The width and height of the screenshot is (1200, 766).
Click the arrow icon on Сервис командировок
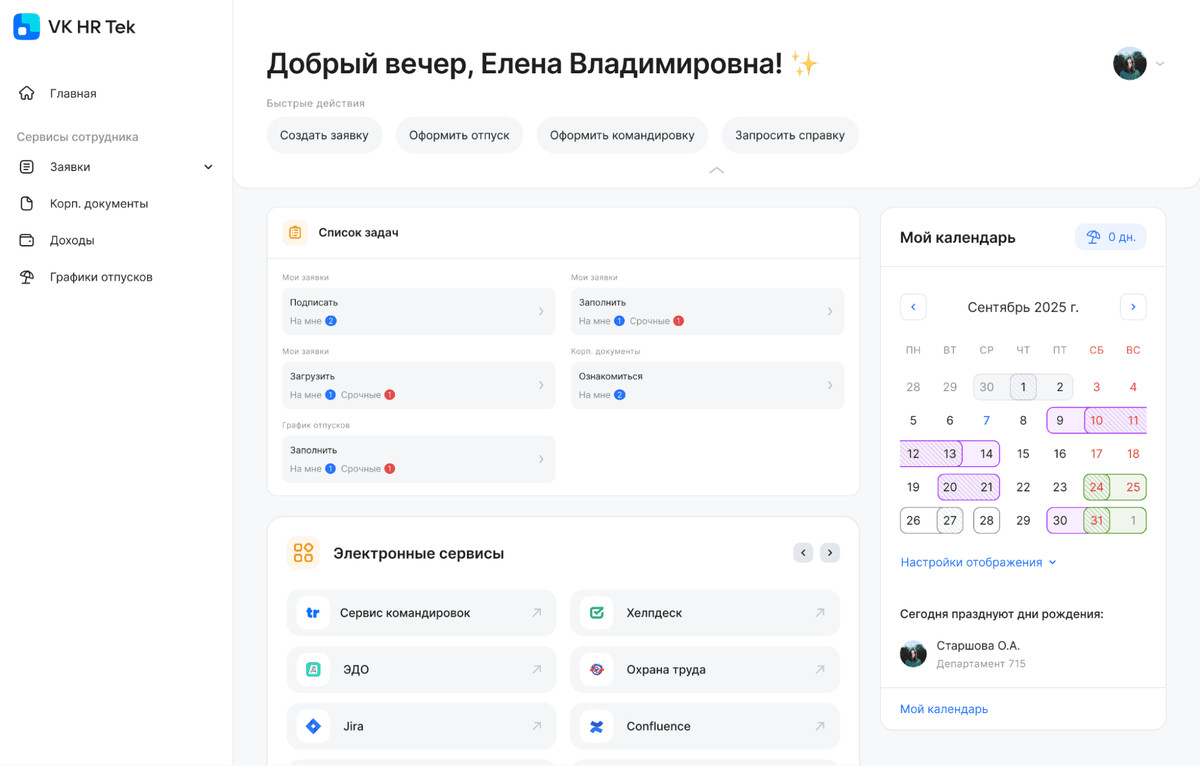(x=537, y=613)
